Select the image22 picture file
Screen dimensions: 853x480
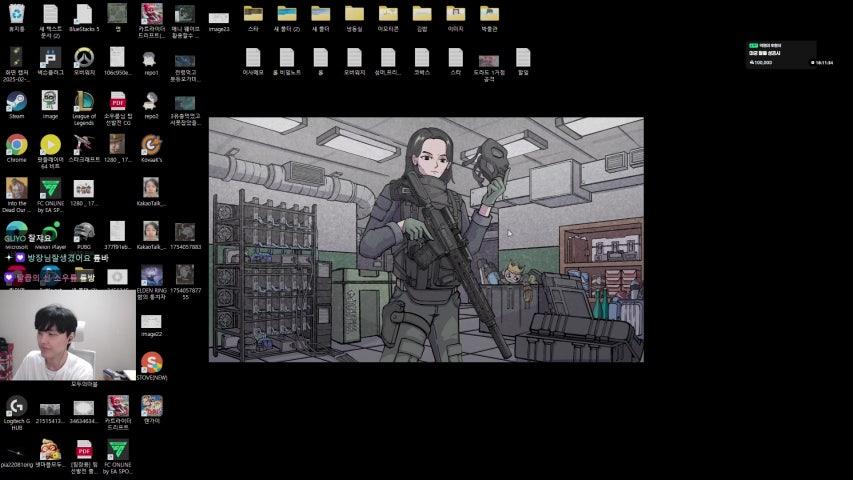tap(151, 325)
